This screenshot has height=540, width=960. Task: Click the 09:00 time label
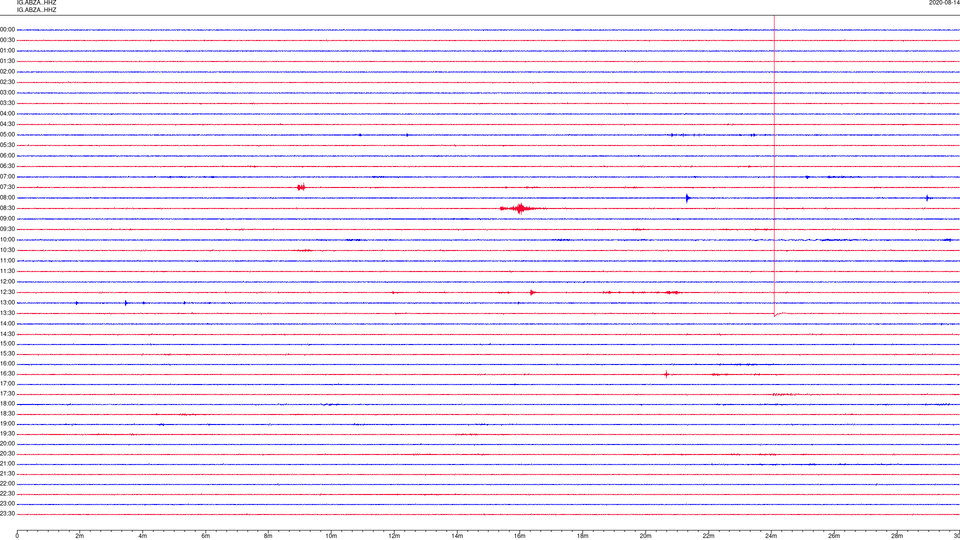pyautogui.click(x=7, y=219)
